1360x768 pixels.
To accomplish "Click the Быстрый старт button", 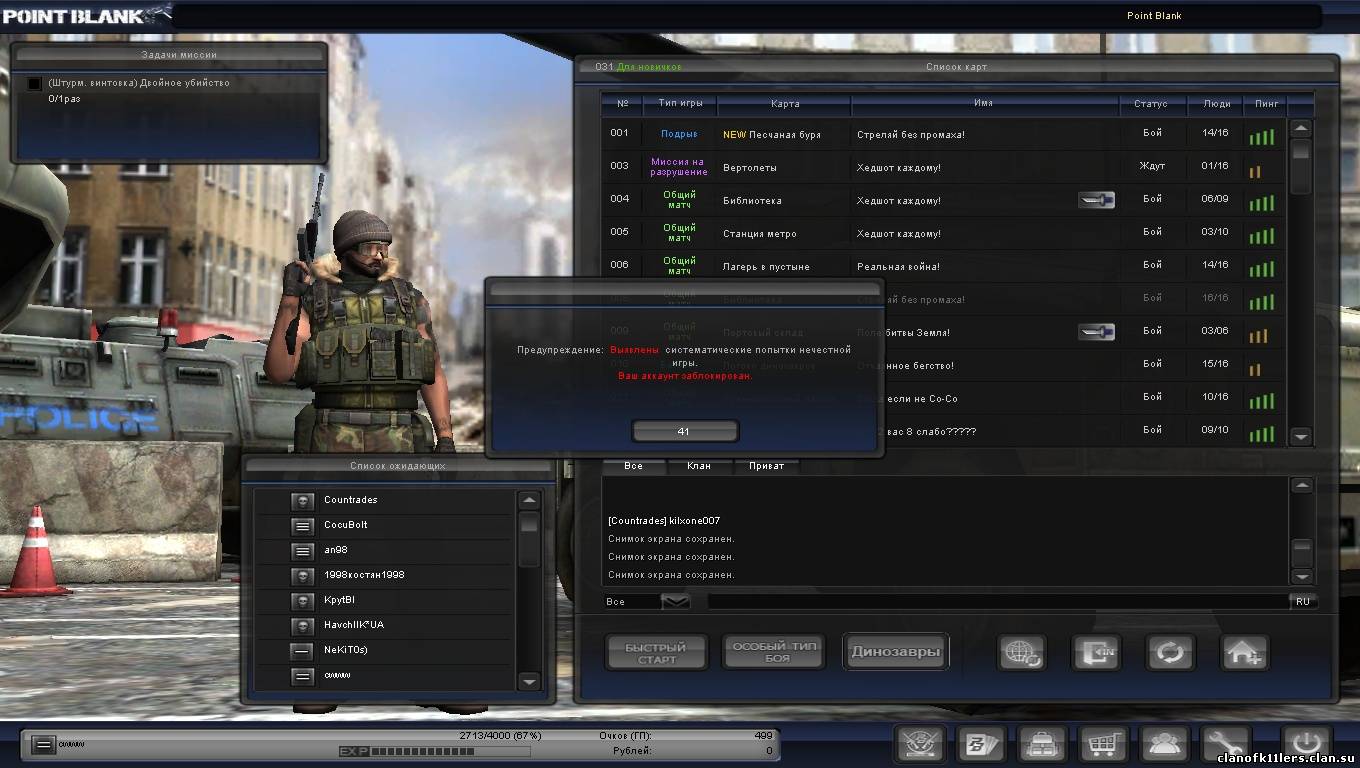I will [656, 653].
